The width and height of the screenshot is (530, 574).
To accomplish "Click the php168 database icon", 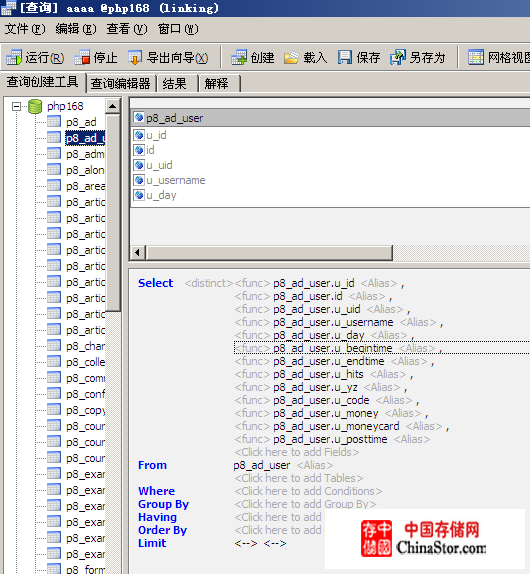I will tap(35, 106).
